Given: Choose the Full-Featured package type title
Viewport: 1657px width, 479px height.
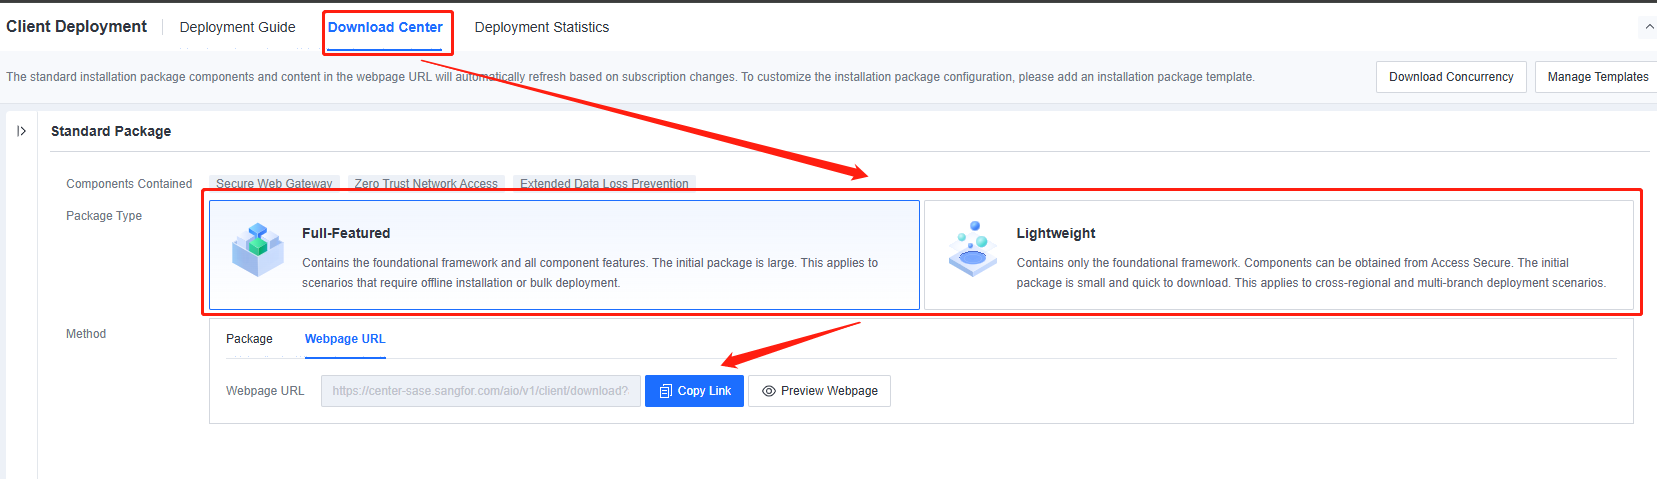Looking at the screenshot, I should [x=346, y=233].
